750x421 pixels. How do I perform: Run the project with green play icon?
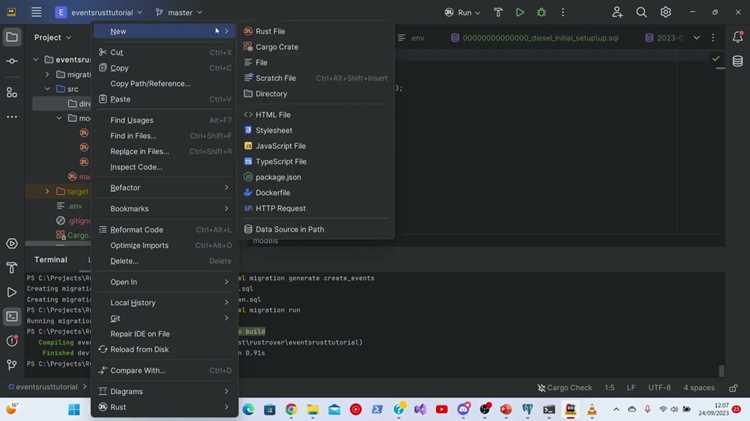(x=520, y=12)
